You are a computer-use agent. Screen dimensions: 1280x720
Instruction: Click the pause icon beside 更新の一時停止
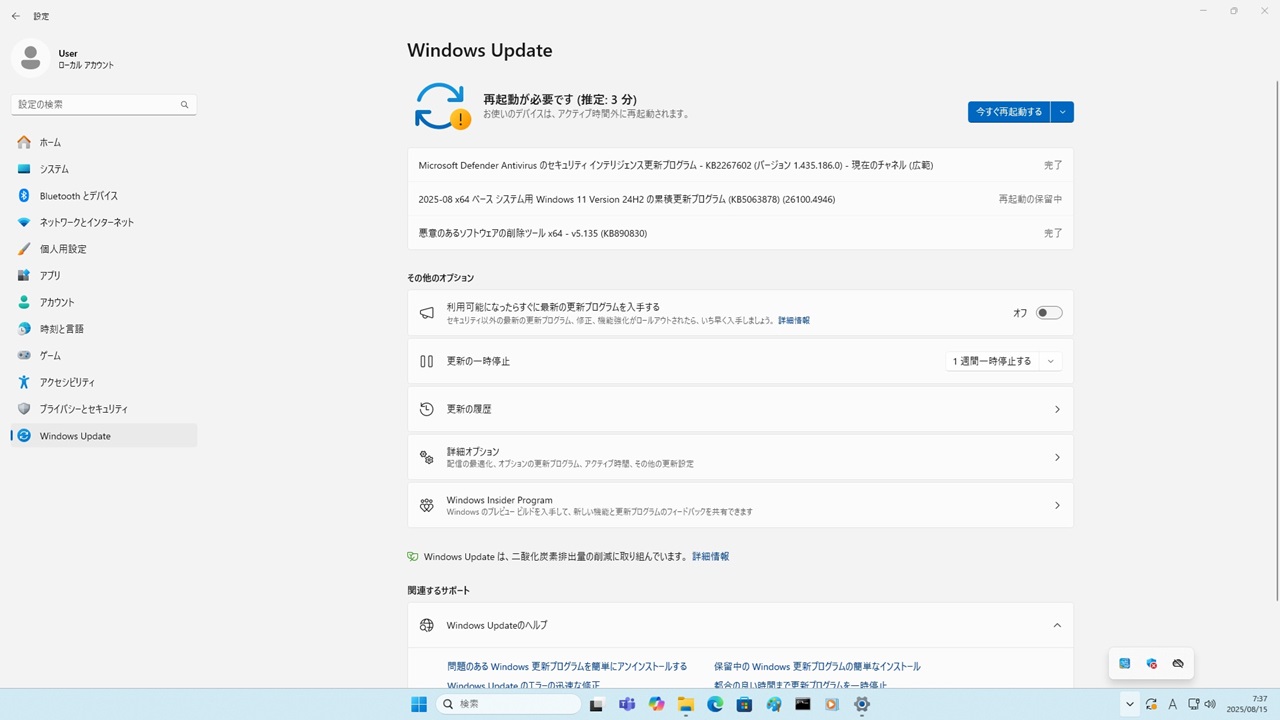click(427, 361)
